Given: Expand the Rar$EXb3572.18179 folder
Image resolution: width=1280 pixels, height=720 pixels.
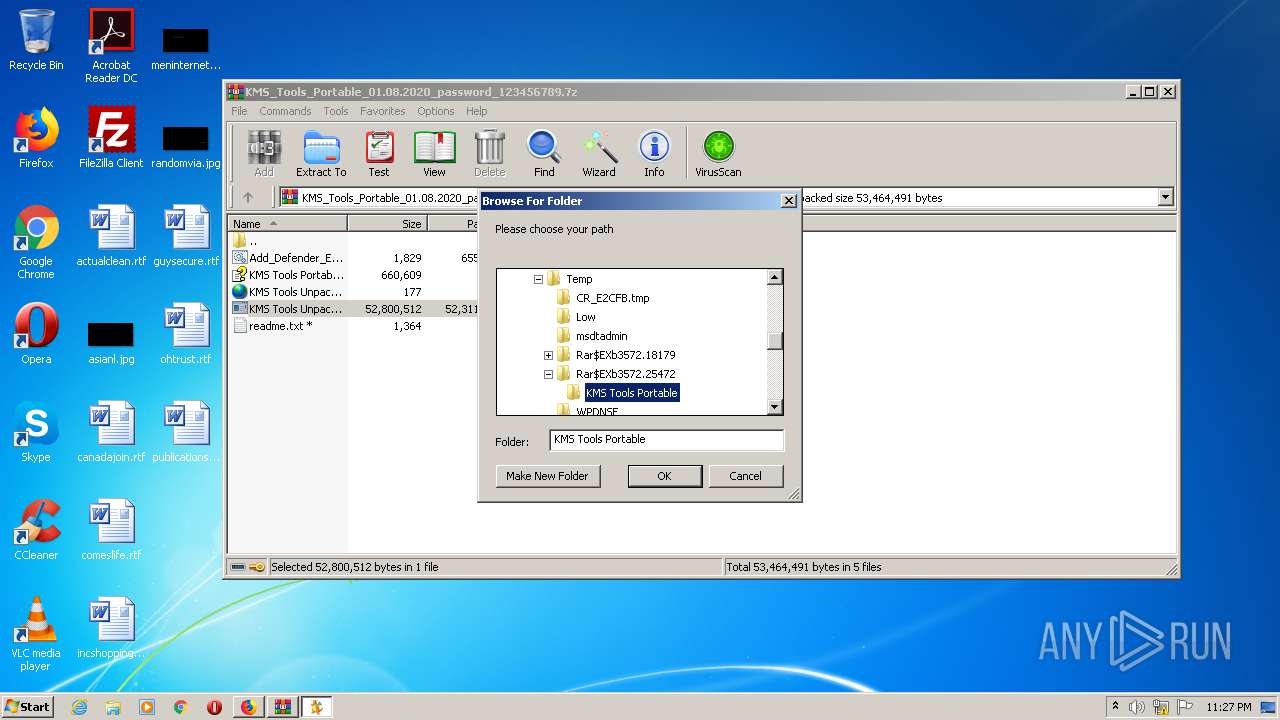Looking at the screenshot, I should [x=548, y=355].
